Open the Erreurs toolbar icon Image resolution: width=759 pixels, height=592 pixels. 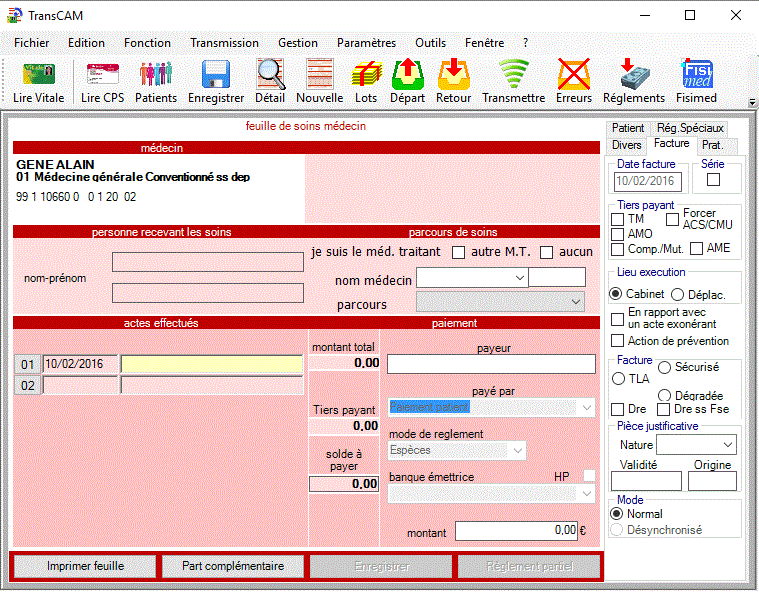pyautogui.click(x=574, y=74)
